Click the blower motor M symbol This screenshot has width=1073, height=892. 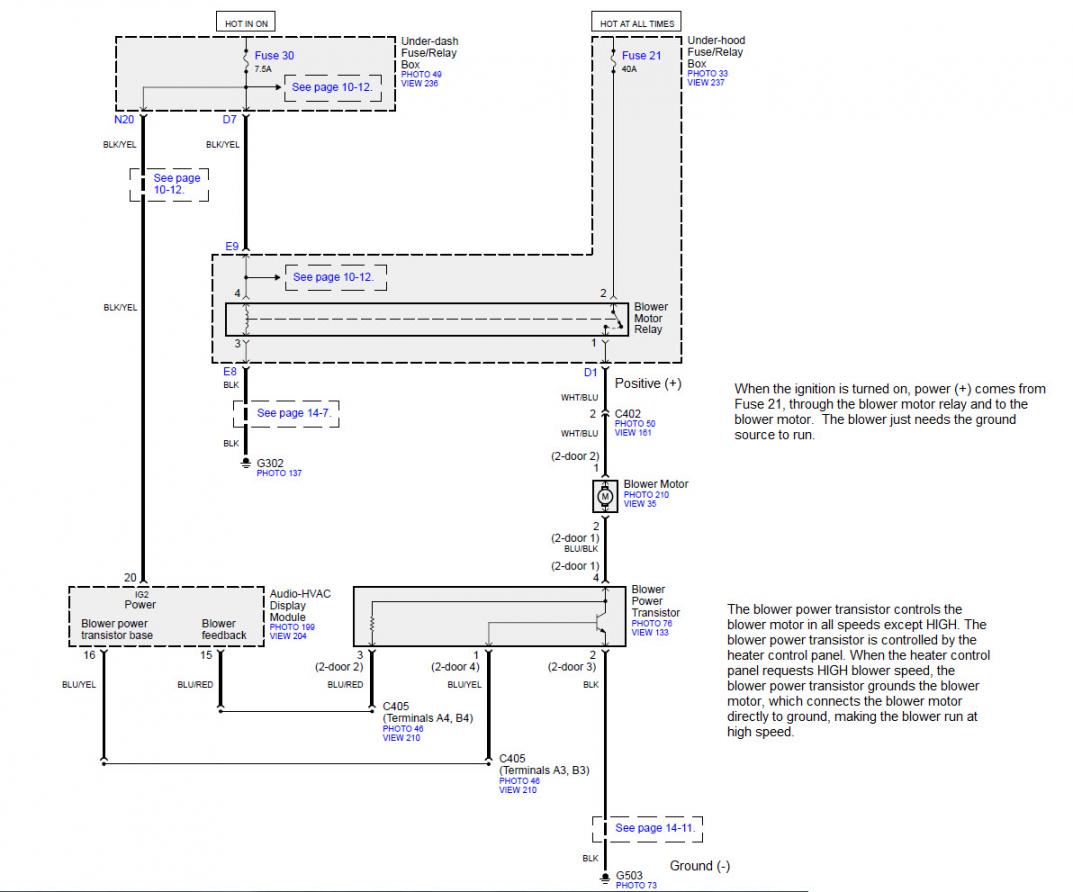[604, 497]
